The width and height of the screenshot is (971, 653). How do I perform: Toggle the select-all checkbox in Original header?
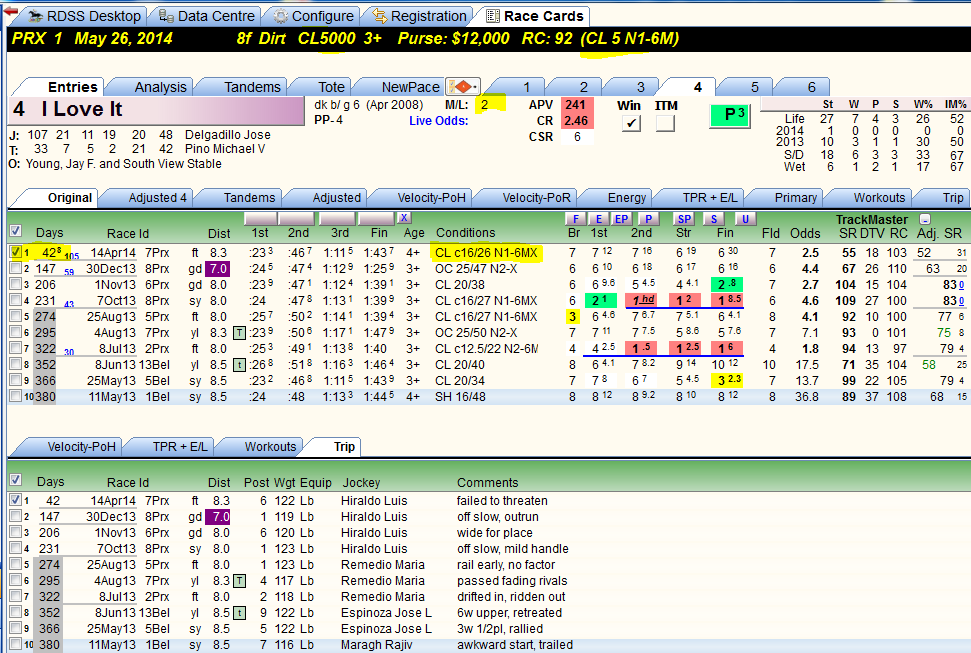click(15, 231)
